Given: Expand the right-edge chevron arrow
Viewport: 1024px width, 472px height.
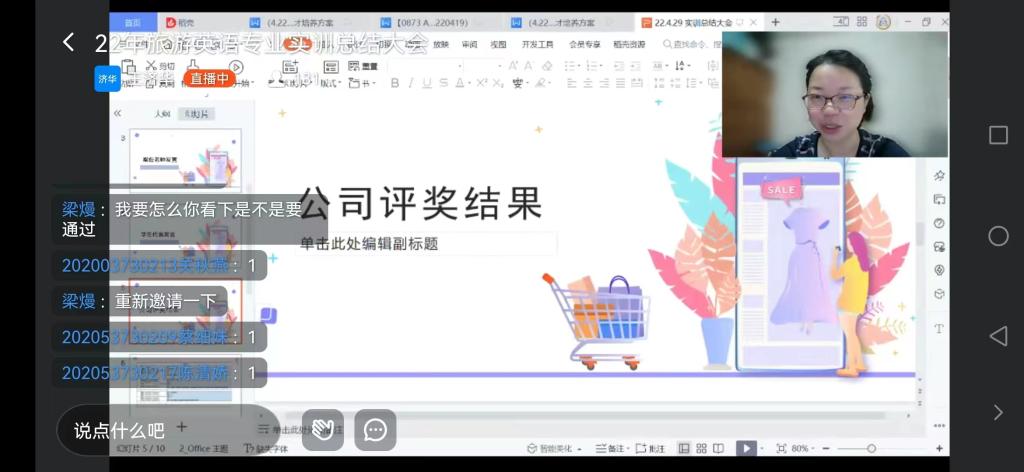Looking at the screenshot, I should 997,412.
